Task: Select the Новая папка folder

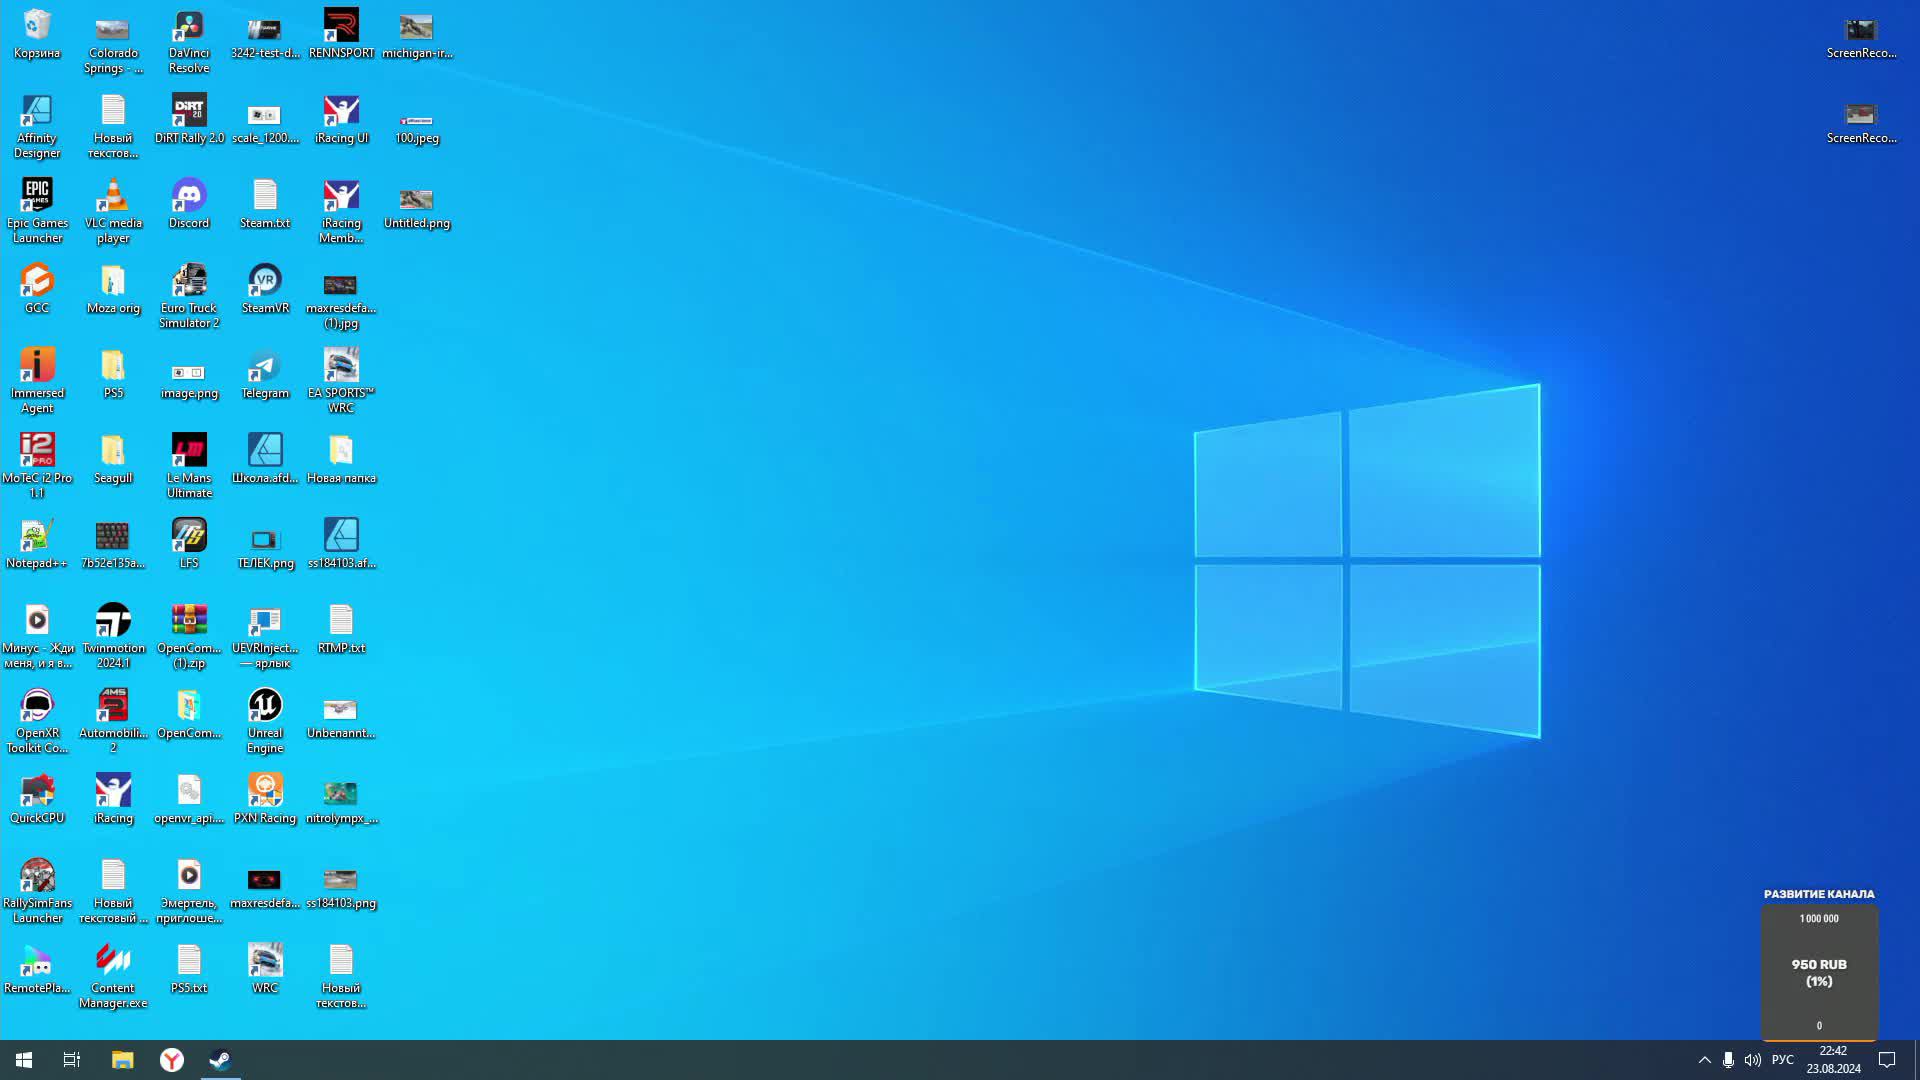Action: click(x=341, y=459)
